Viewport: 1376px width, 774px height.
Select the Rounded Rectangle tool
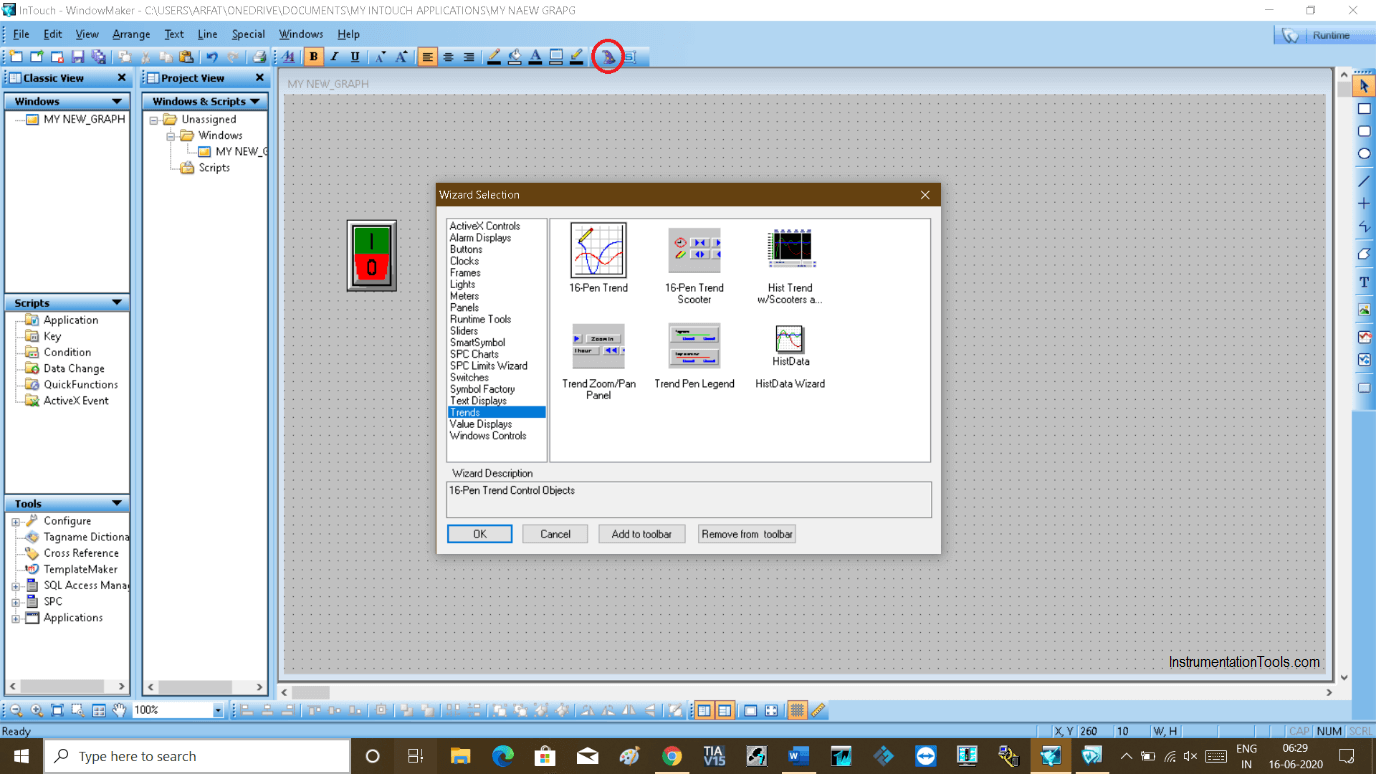pos(1364,131)
